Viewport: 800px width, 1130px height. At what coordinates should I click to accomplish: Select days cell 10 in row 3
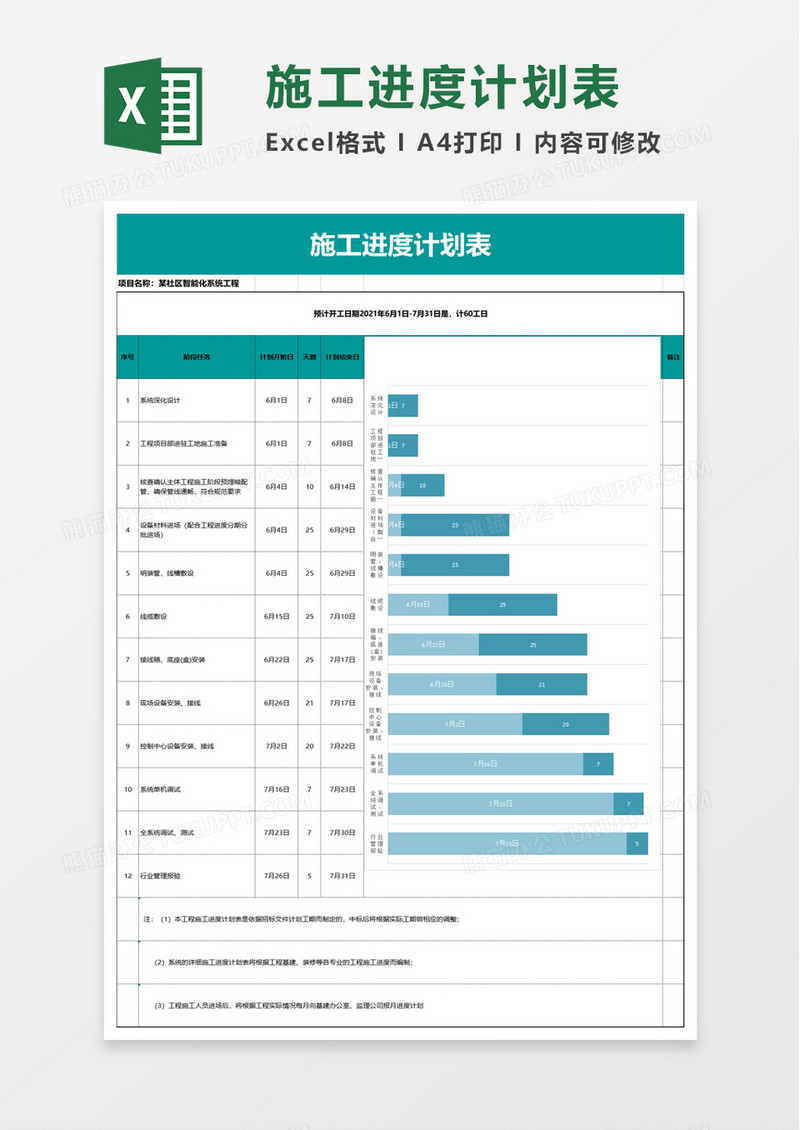tap(309, 487)
